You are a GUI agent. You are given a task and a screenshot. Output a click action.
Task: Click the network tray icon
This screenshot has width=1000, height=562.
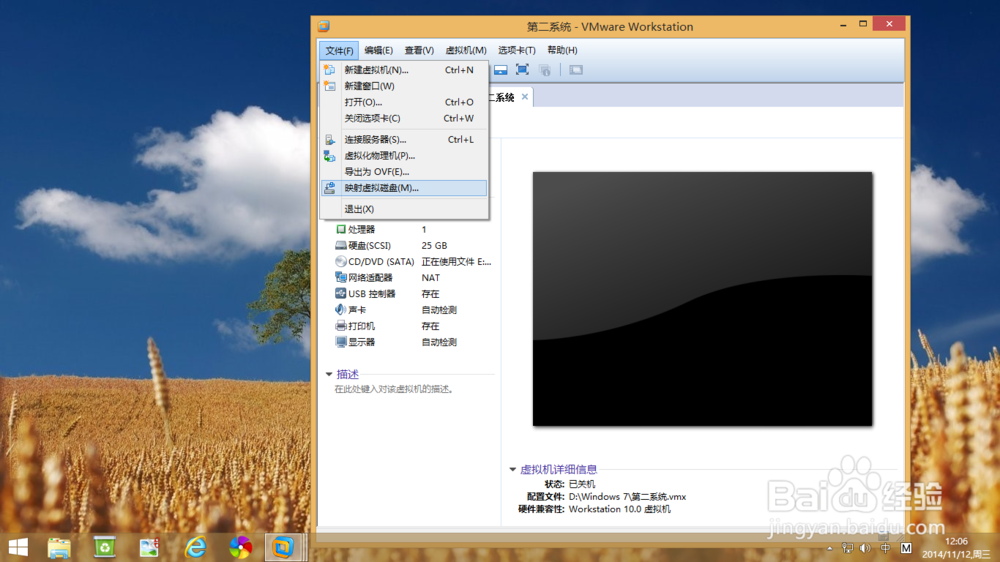[847, 548]
